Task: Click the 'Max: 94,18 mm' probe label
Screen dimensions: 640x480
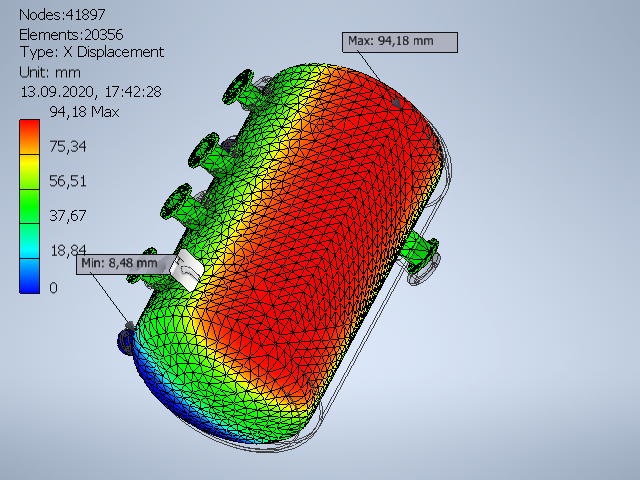Action: (x=400, y=42)
